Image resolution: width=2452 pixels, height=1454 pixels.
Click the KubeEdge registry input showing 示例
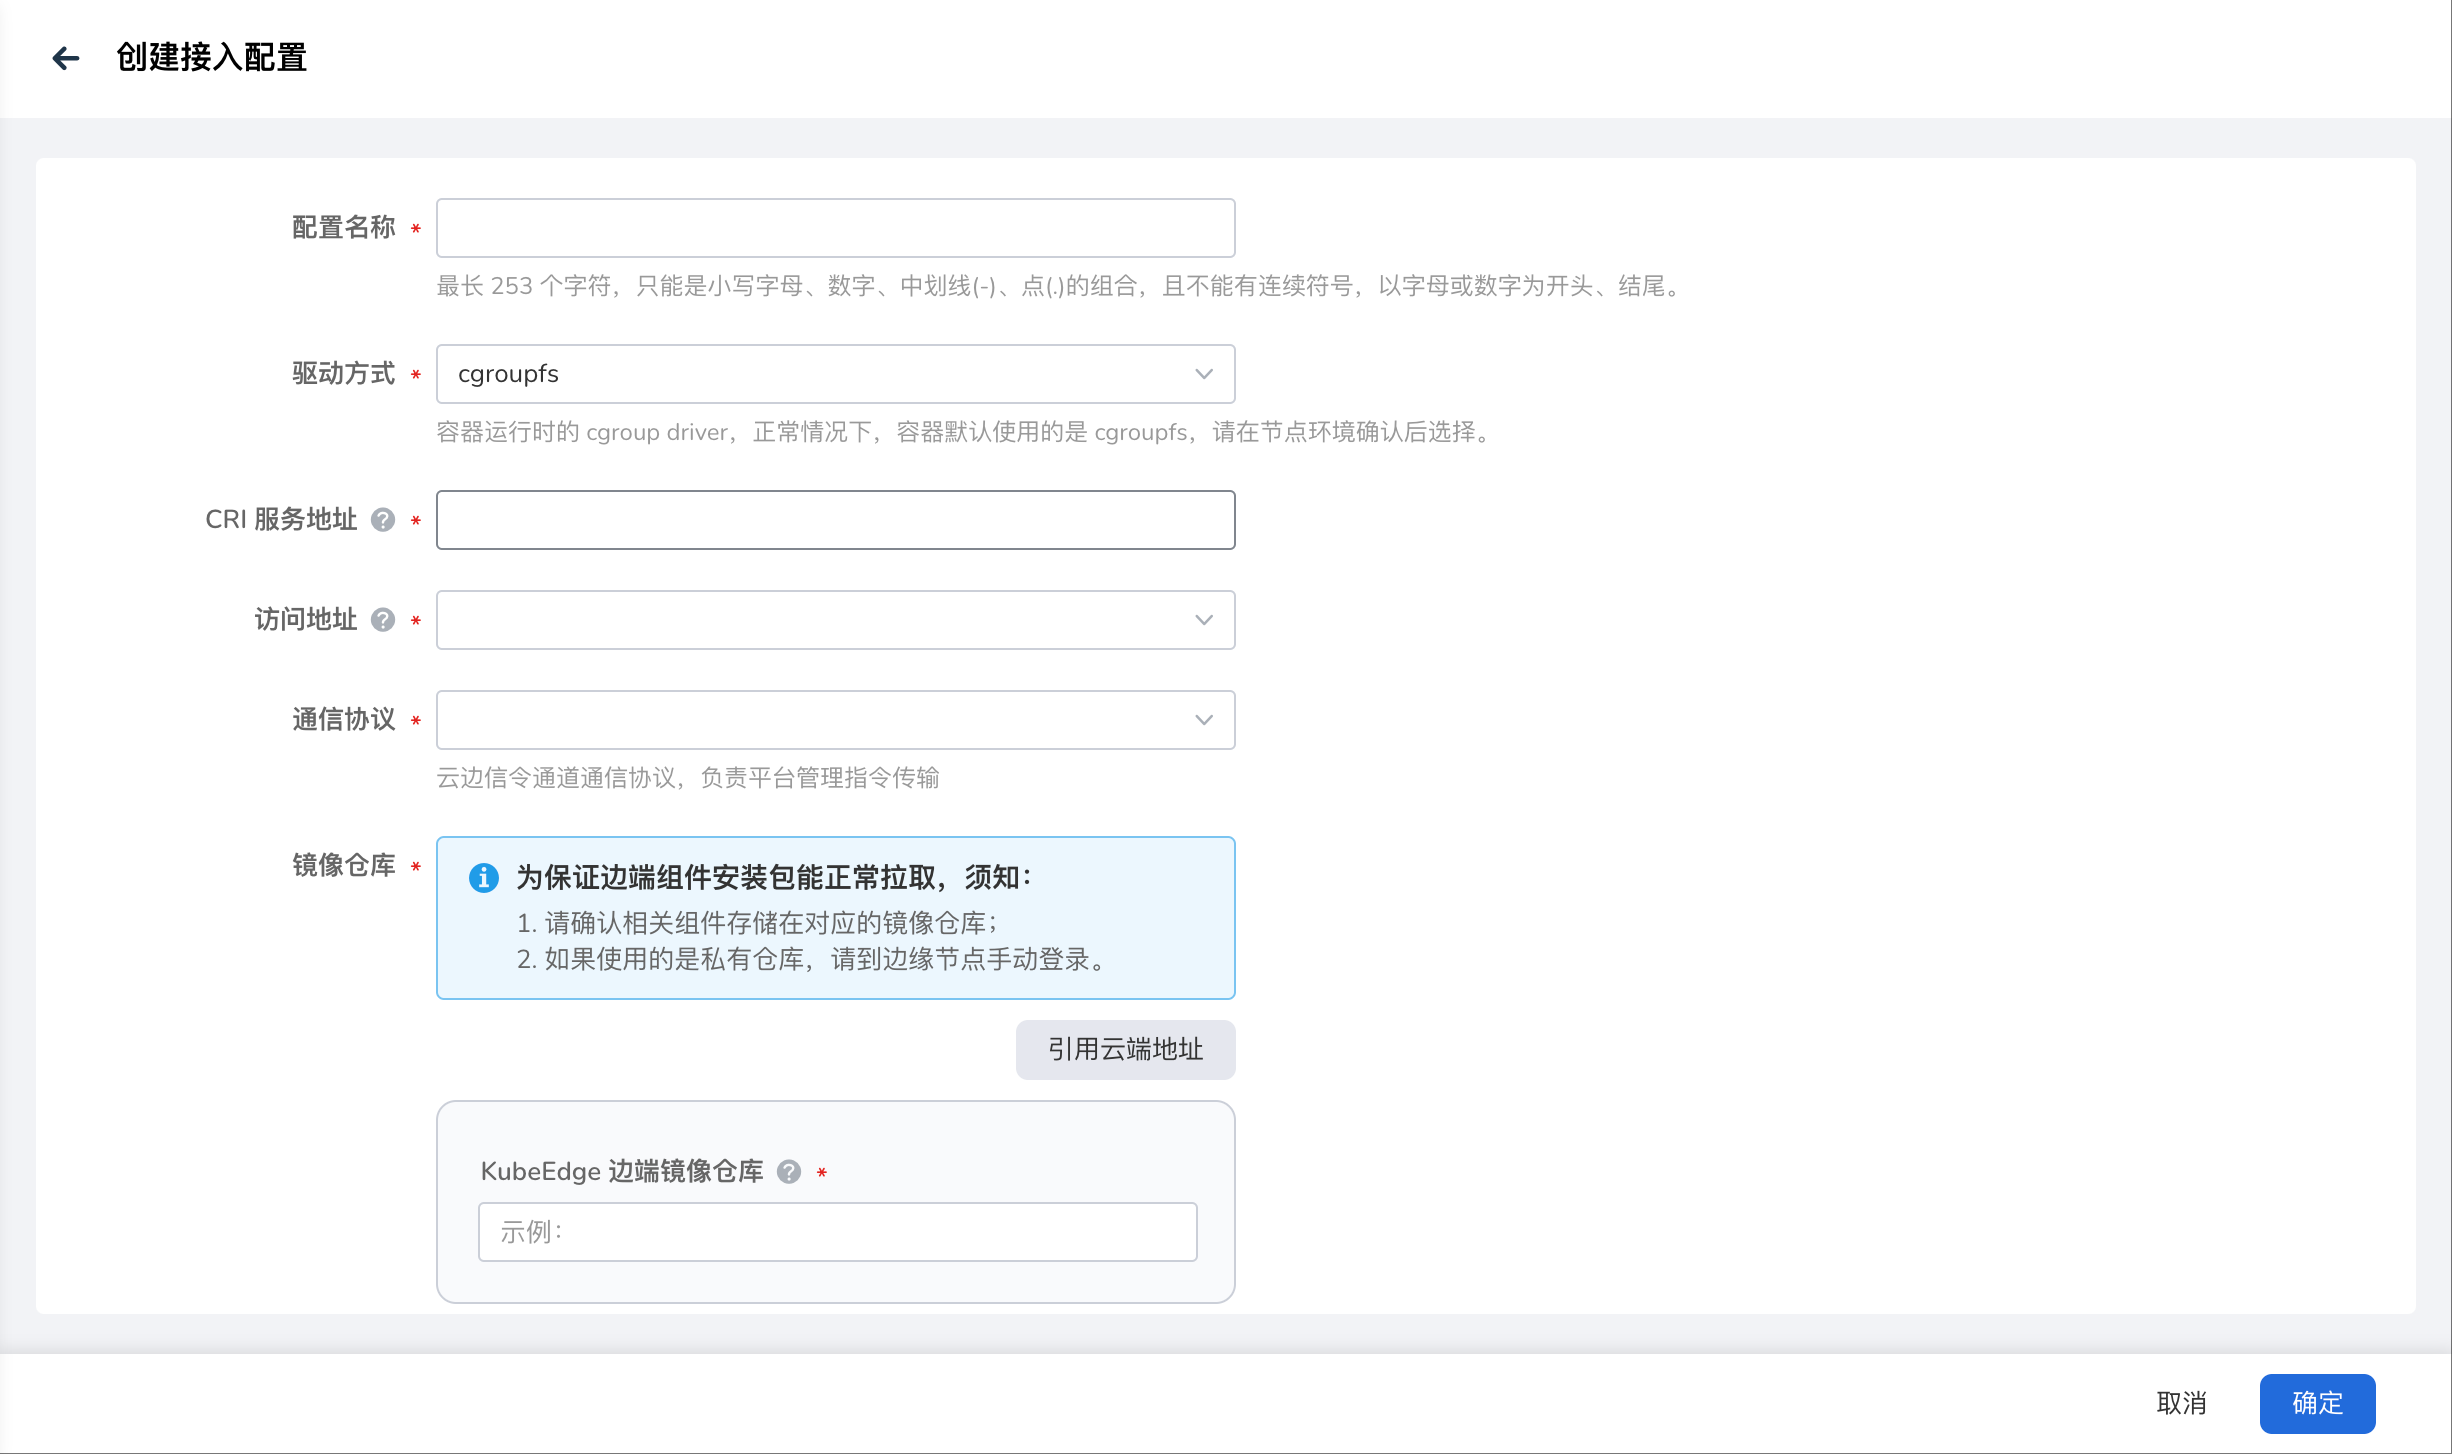[836, 1232]
